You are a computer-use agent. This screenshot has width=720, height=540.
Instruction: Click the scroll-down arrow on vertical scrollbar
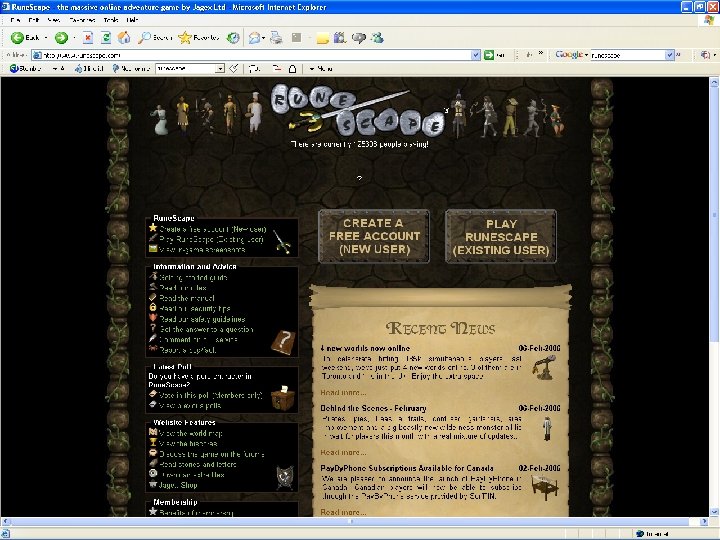tap(714, 512)
